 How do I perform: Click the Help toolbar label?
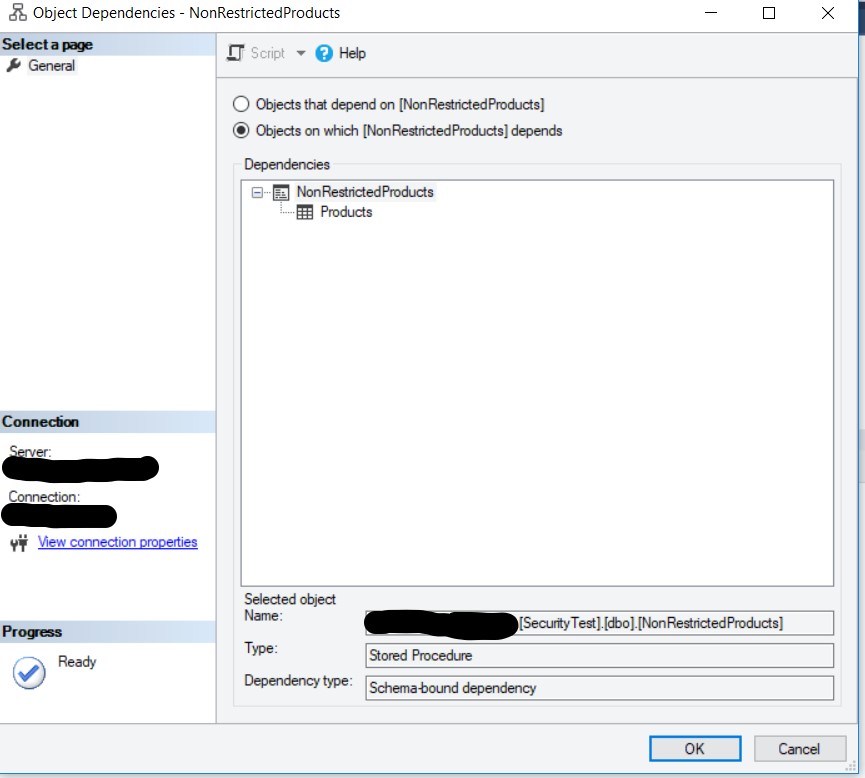[352, 53]
